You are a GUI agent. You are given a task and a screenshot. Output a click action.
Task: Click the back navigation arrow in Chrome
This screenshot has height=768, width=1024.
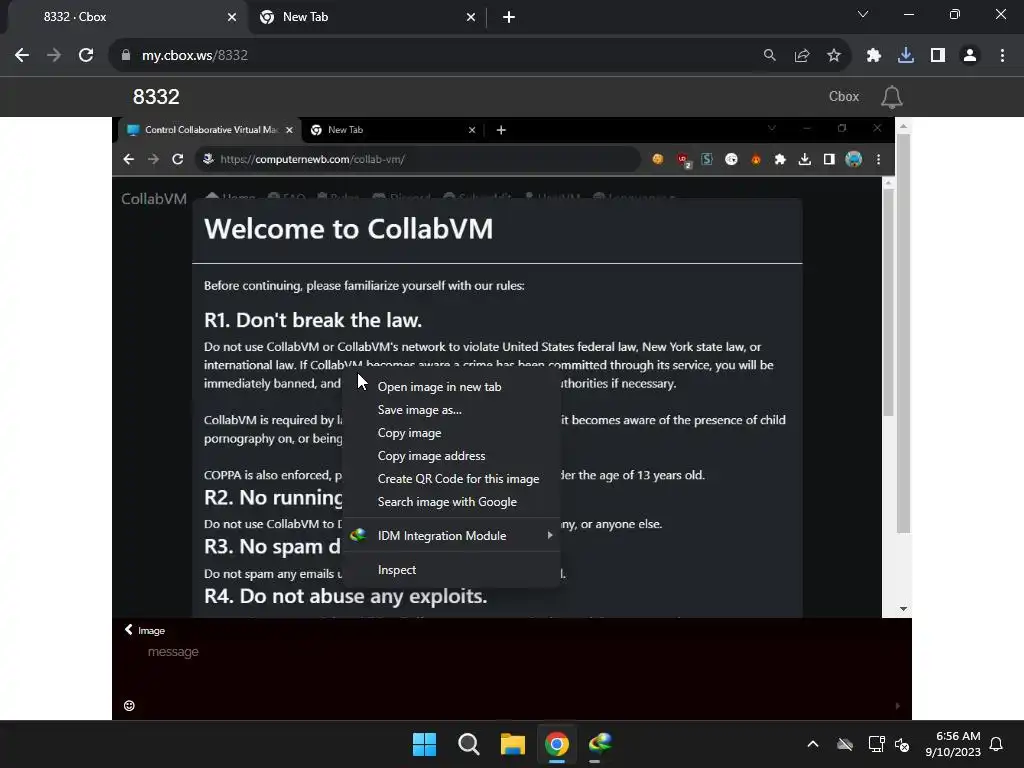click(22, 56)
